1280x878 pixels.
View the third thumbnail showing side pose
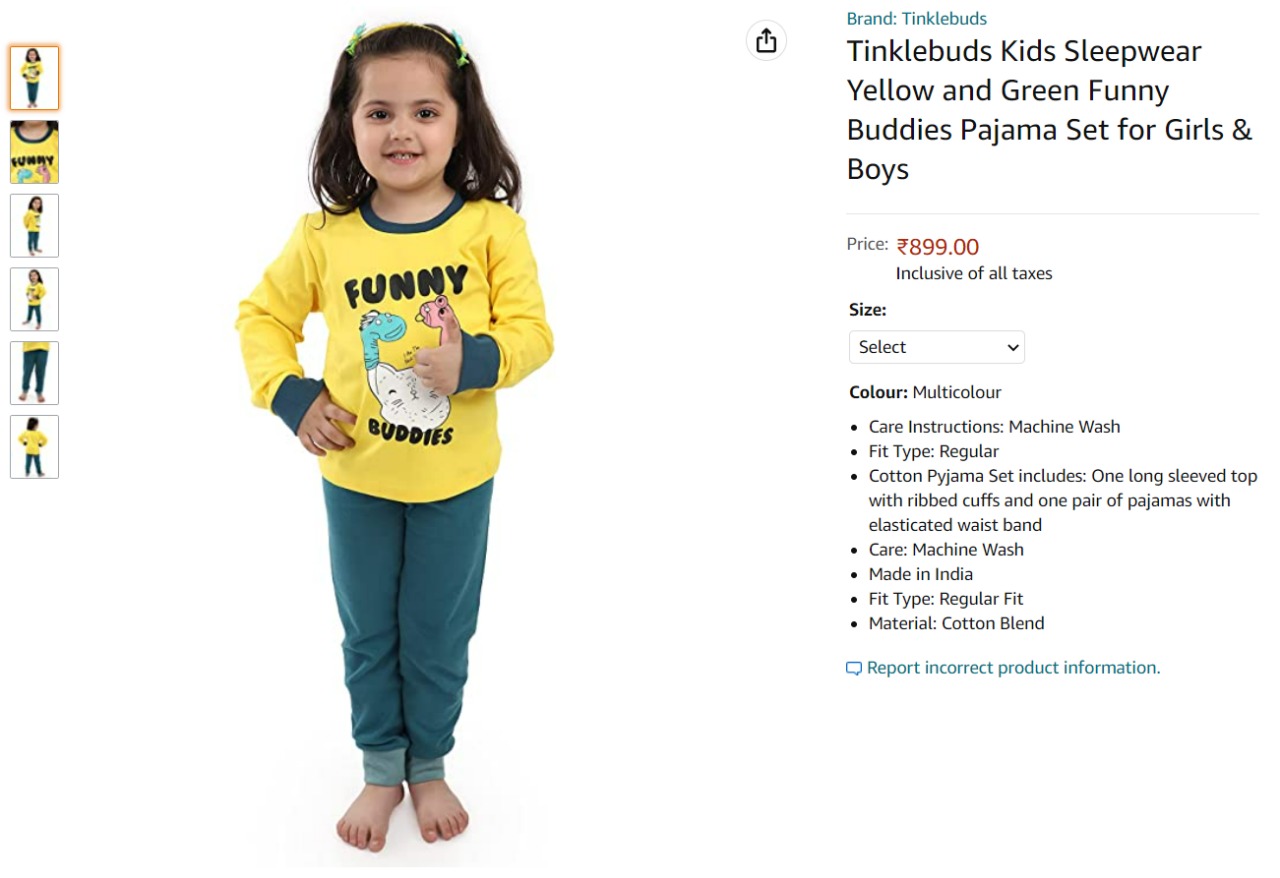(34, 226)
